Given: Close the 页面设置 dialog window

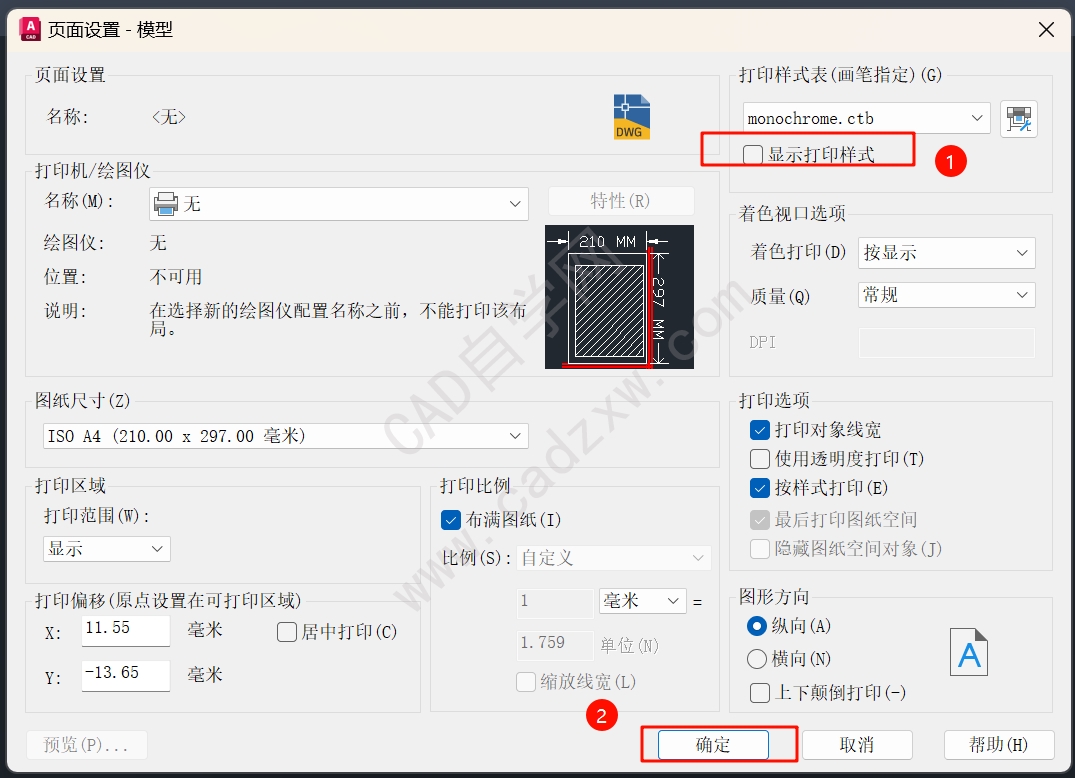Looking at the screenshot, I should (x=1046, y=29).
